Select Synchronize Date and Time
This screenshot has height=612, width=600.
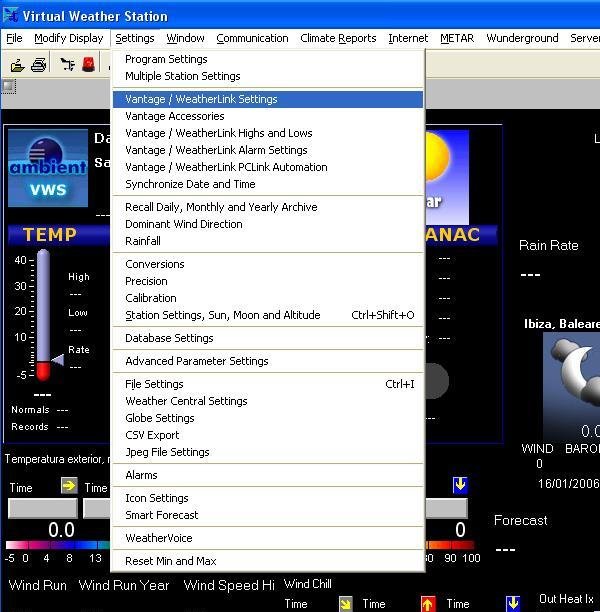point(268,184)
